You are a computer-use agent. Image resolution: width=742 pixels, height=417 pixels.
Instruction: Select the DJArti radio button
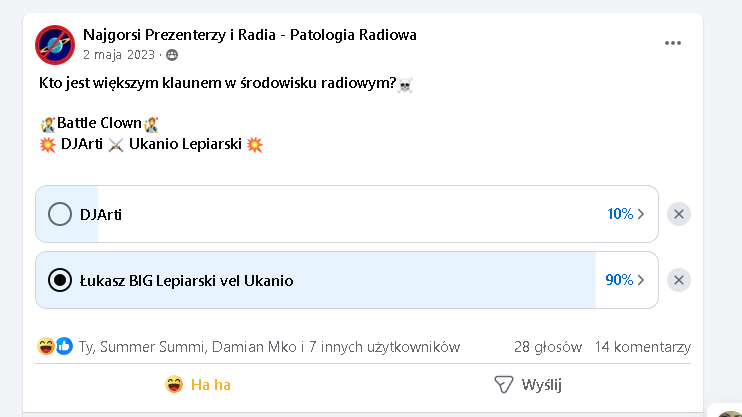[60, 214]
